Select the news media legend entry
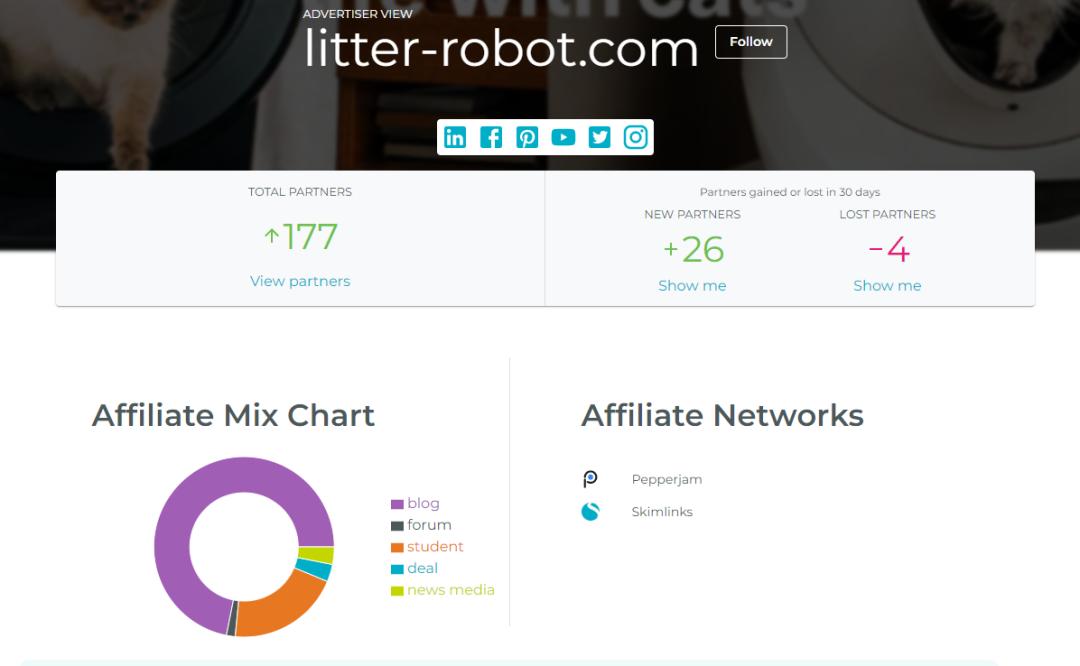Viewport: 1080px width, 666px height. click(442, 590)
